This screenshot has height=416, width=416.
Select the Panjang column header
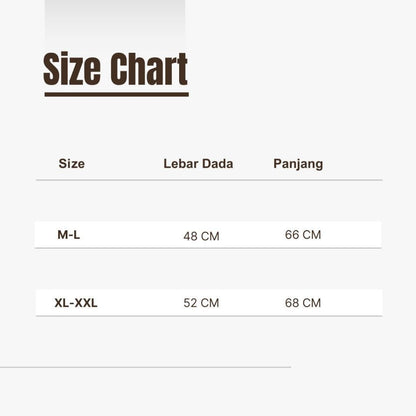(x=298, y=164)
